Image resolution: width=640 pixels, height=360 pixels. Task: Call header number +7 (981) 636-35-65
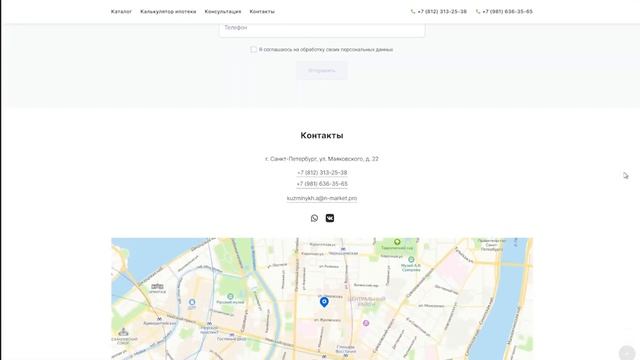click(x=507, y=11)
